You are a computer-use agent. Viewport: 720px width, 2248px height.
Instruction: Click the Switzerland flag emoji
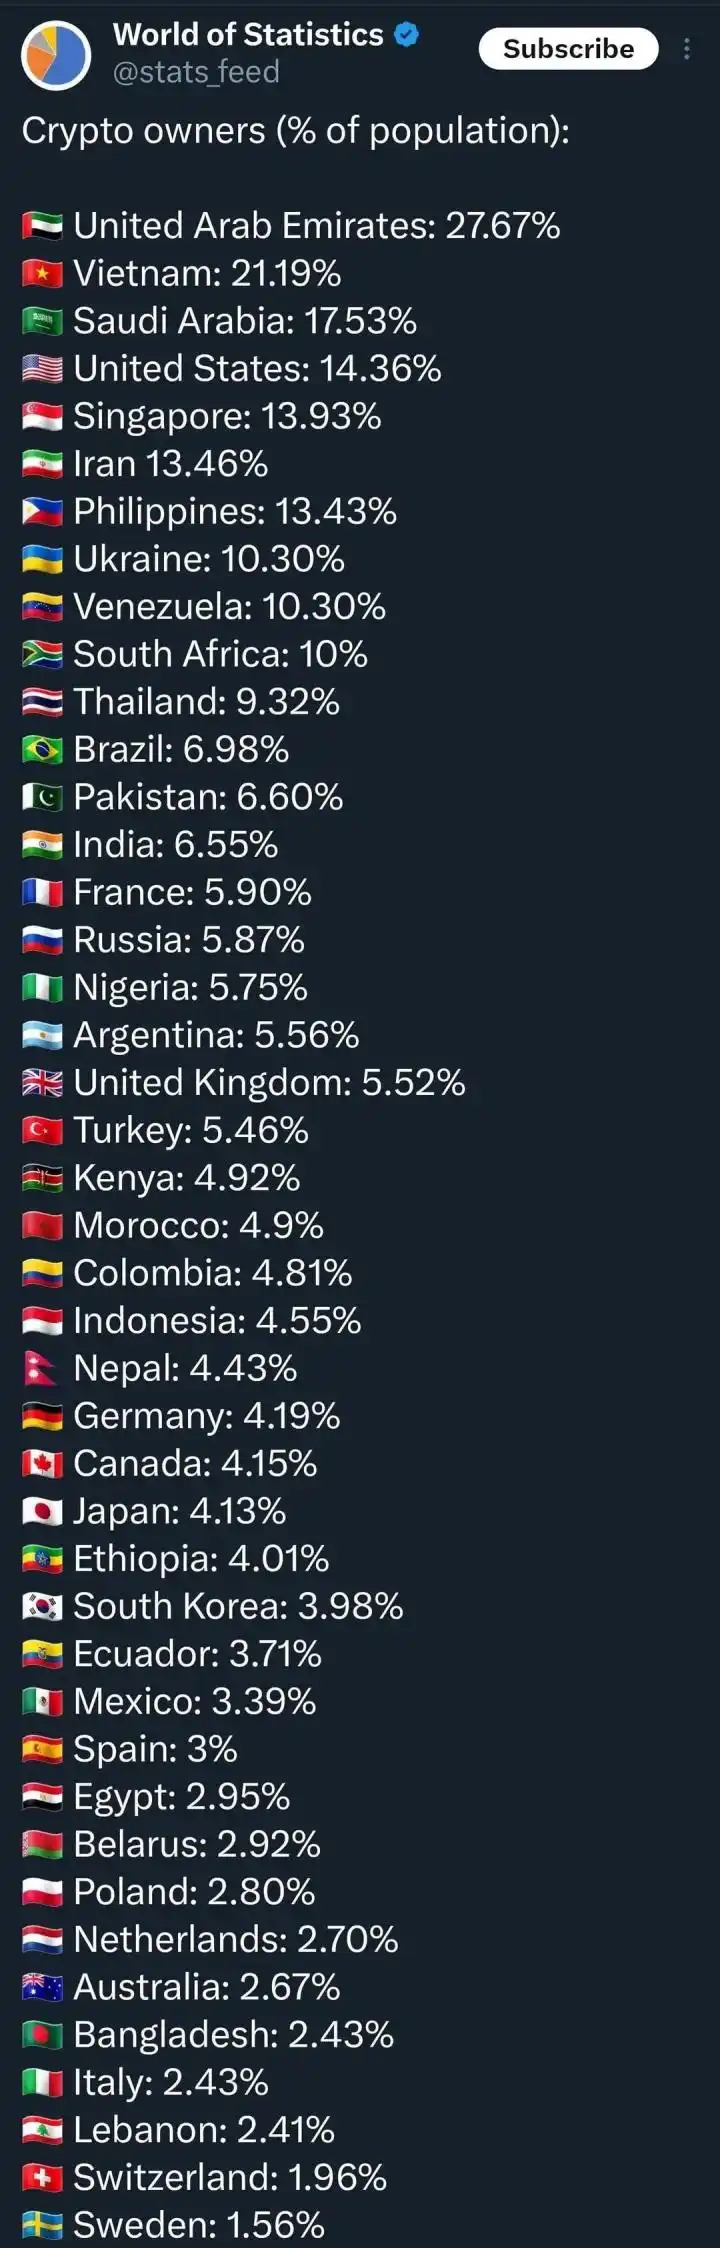pyautogui.click(x=43, y=2178)
